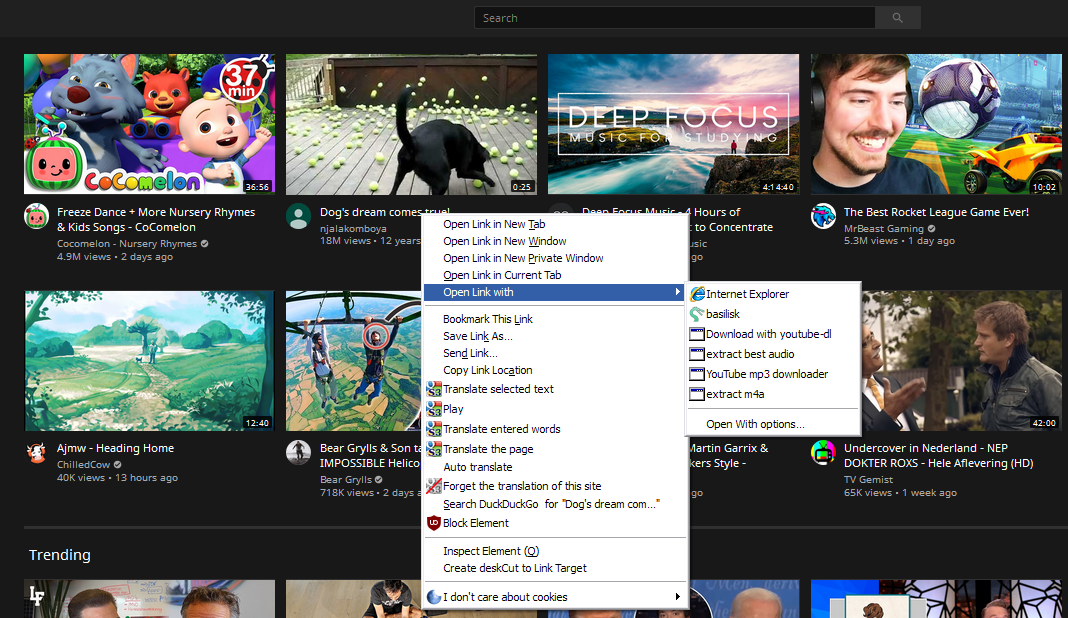Open the TV Gemist channel name link
This screenshot has height=618, width=1068.
tap(868, 480)
